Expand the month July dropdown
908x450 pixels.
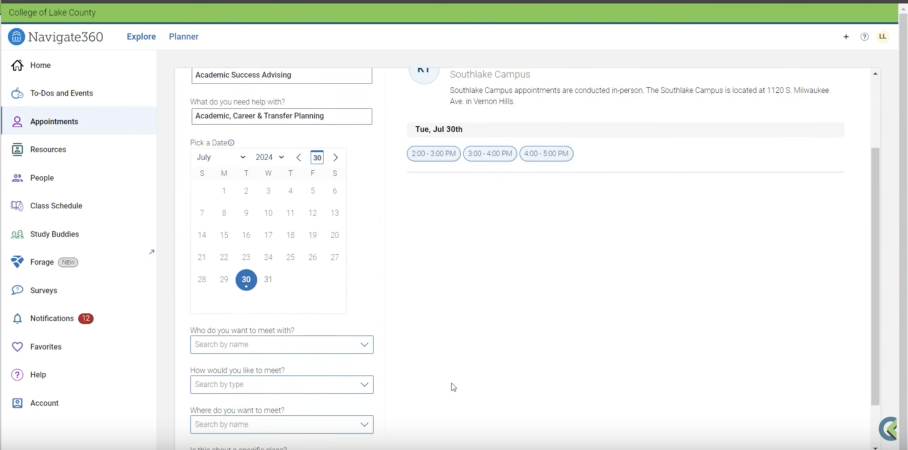click(220, 157)
